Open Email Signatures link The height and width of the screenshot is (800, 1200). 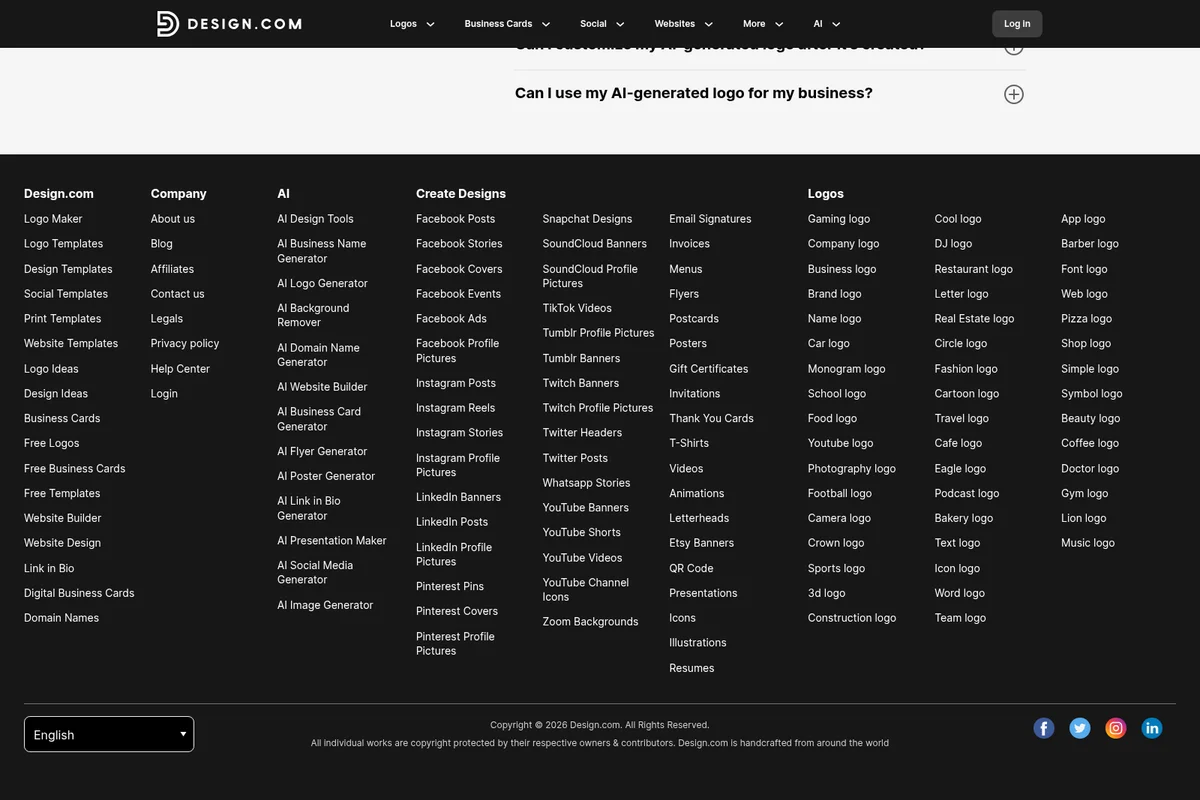click(710, 219)
